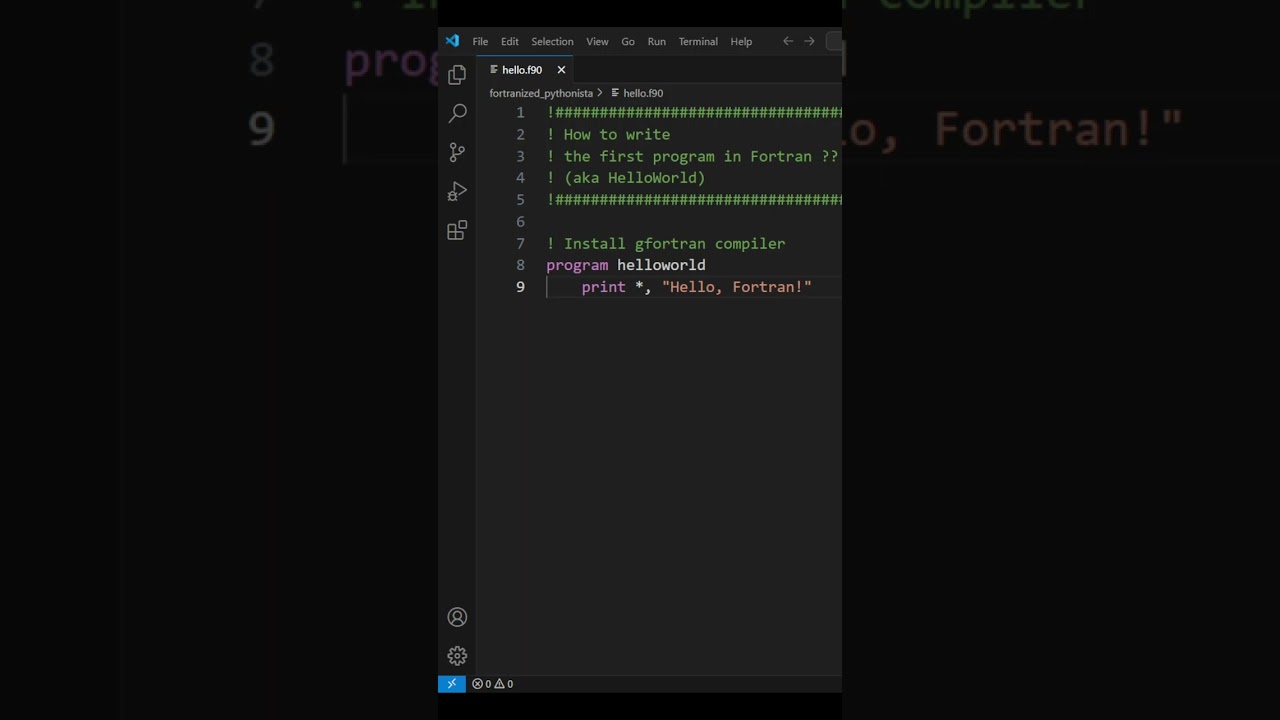Click '! Install gfortran compiler' comment

point(666,244)
